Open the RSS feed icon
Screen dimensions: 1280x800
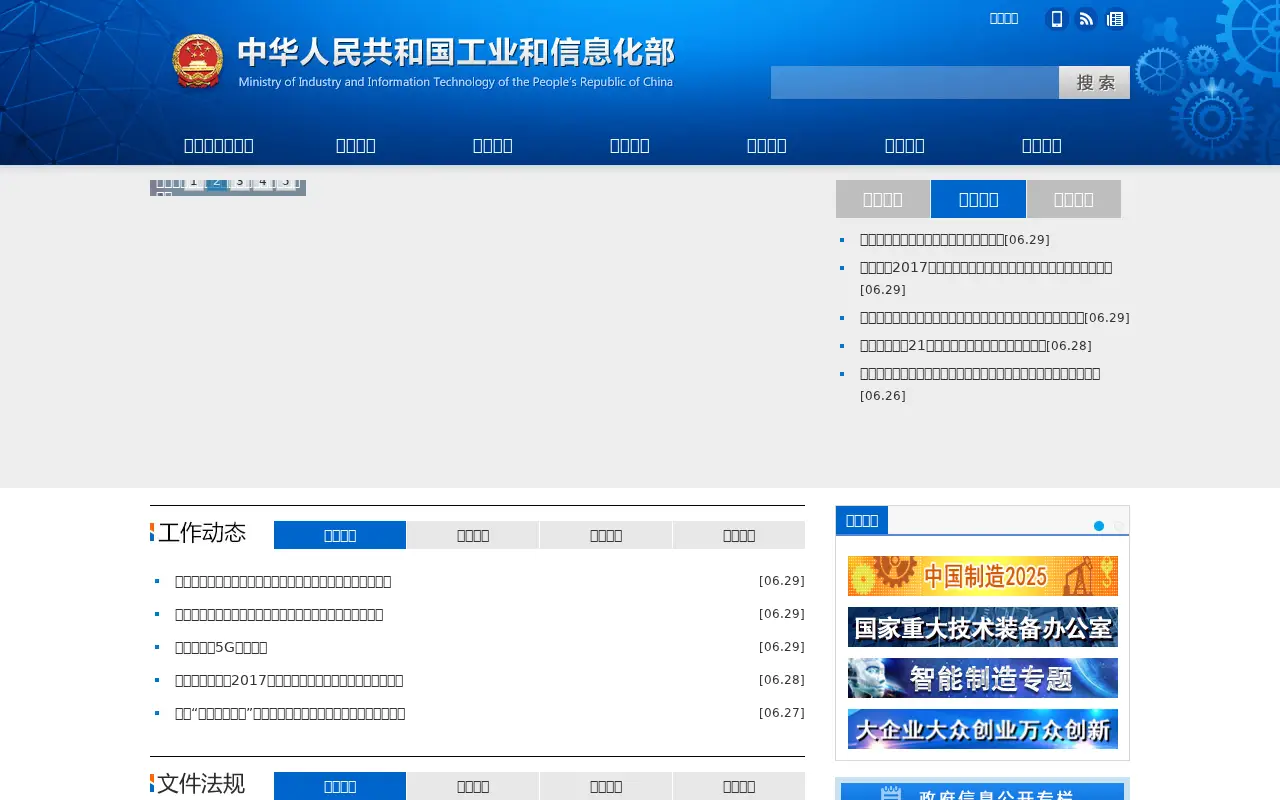1086,19
